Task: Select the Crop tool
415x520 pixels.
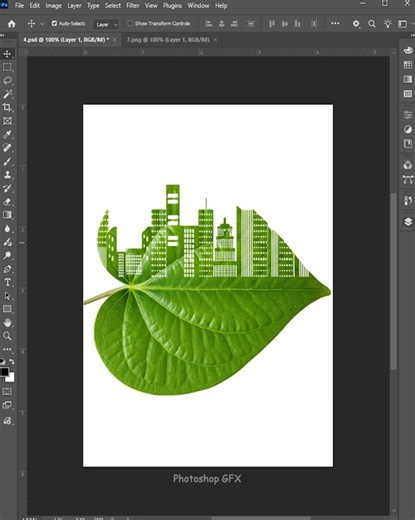Action: coord(7,107)
